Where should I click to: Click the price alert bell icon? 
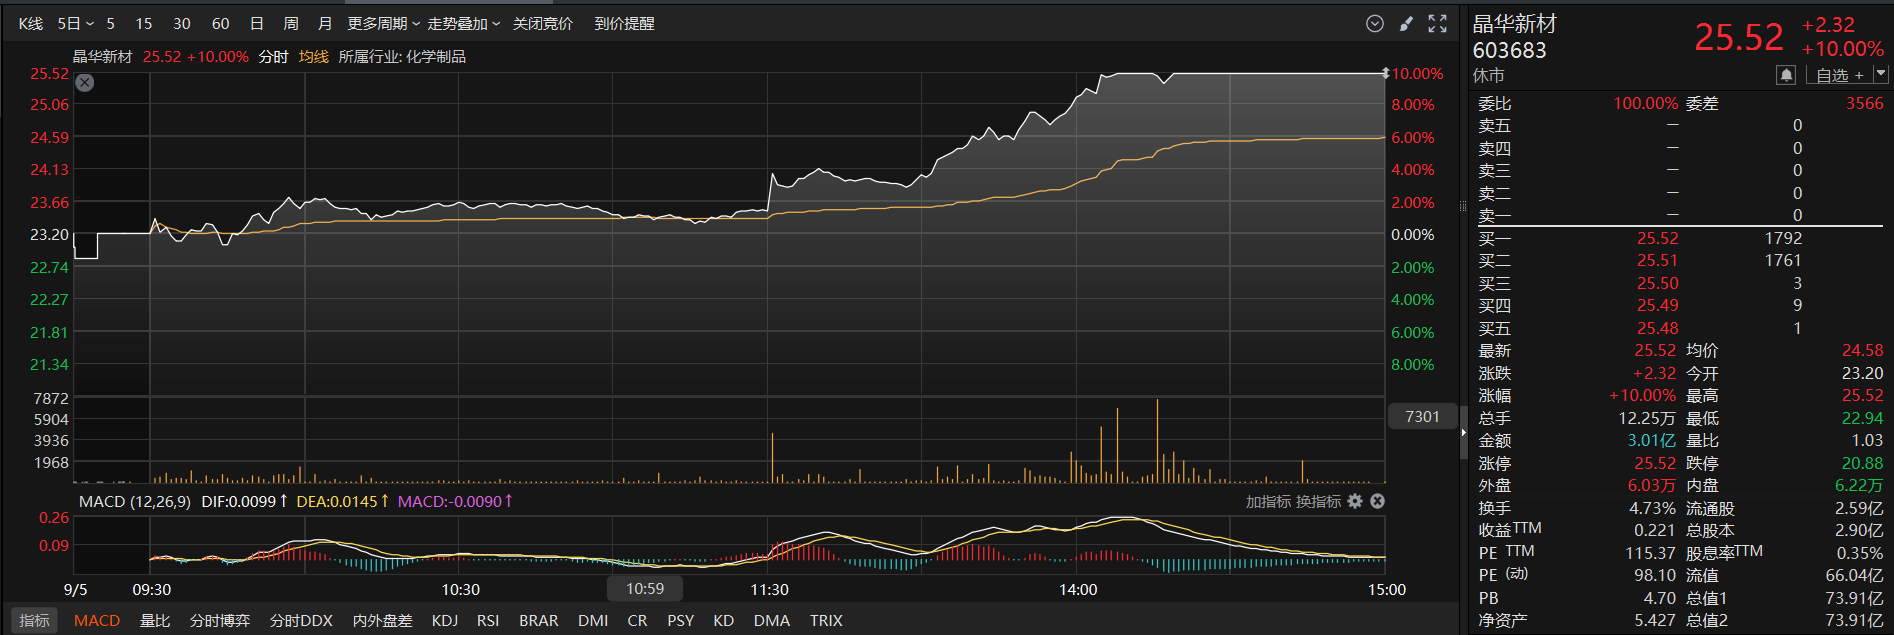click(x=1786, y=75)
